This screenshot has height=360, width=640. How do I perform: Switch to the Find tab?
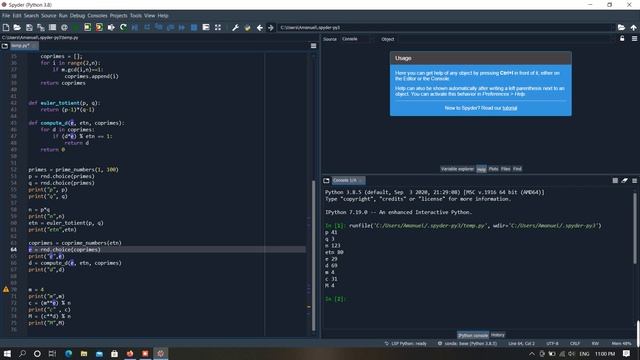point(517,169)
